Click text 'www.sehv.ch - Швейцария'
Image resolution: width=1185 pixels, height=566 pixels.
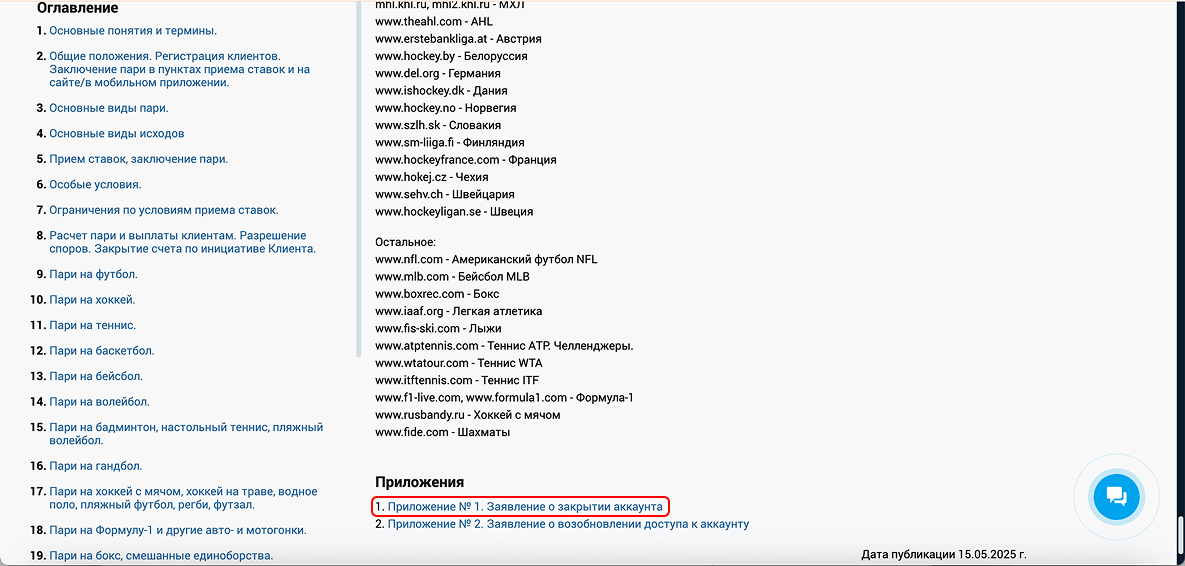click(x=445, y=195)
